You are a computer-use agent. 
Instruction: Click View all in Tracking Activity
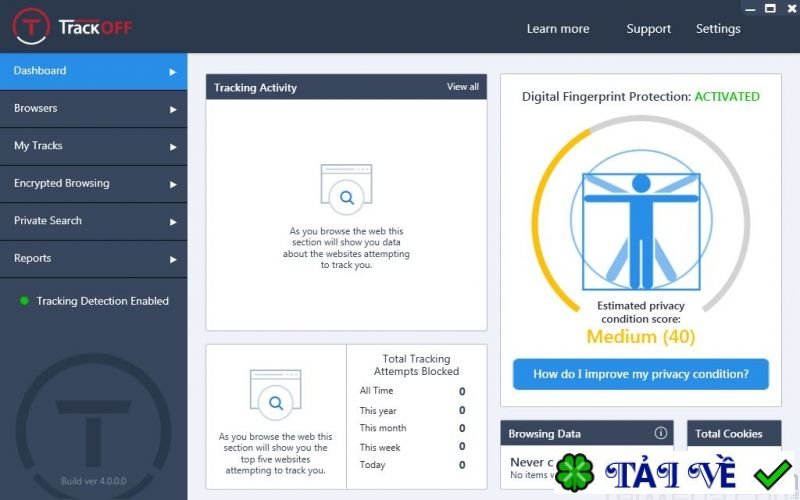[x=463, y=87]
